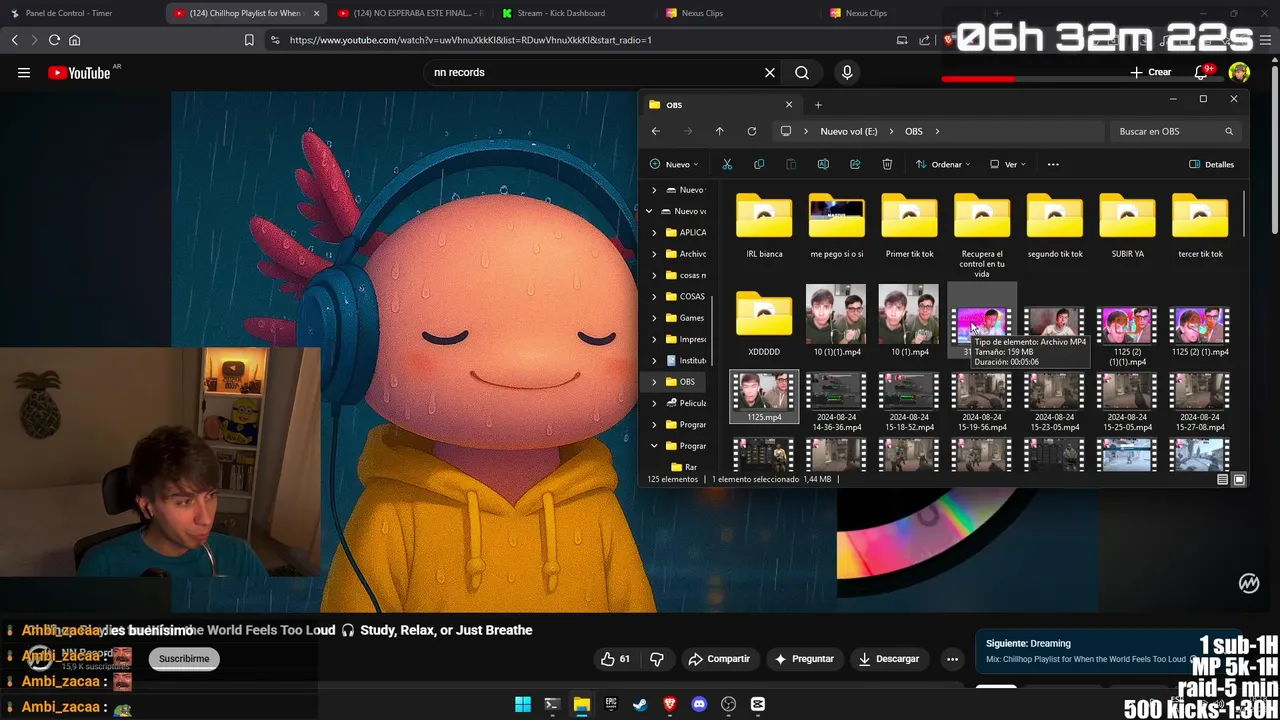Switch to the Chillhop Playlist browser tab
Screen dimensions: 1280x720
(246, 13)
